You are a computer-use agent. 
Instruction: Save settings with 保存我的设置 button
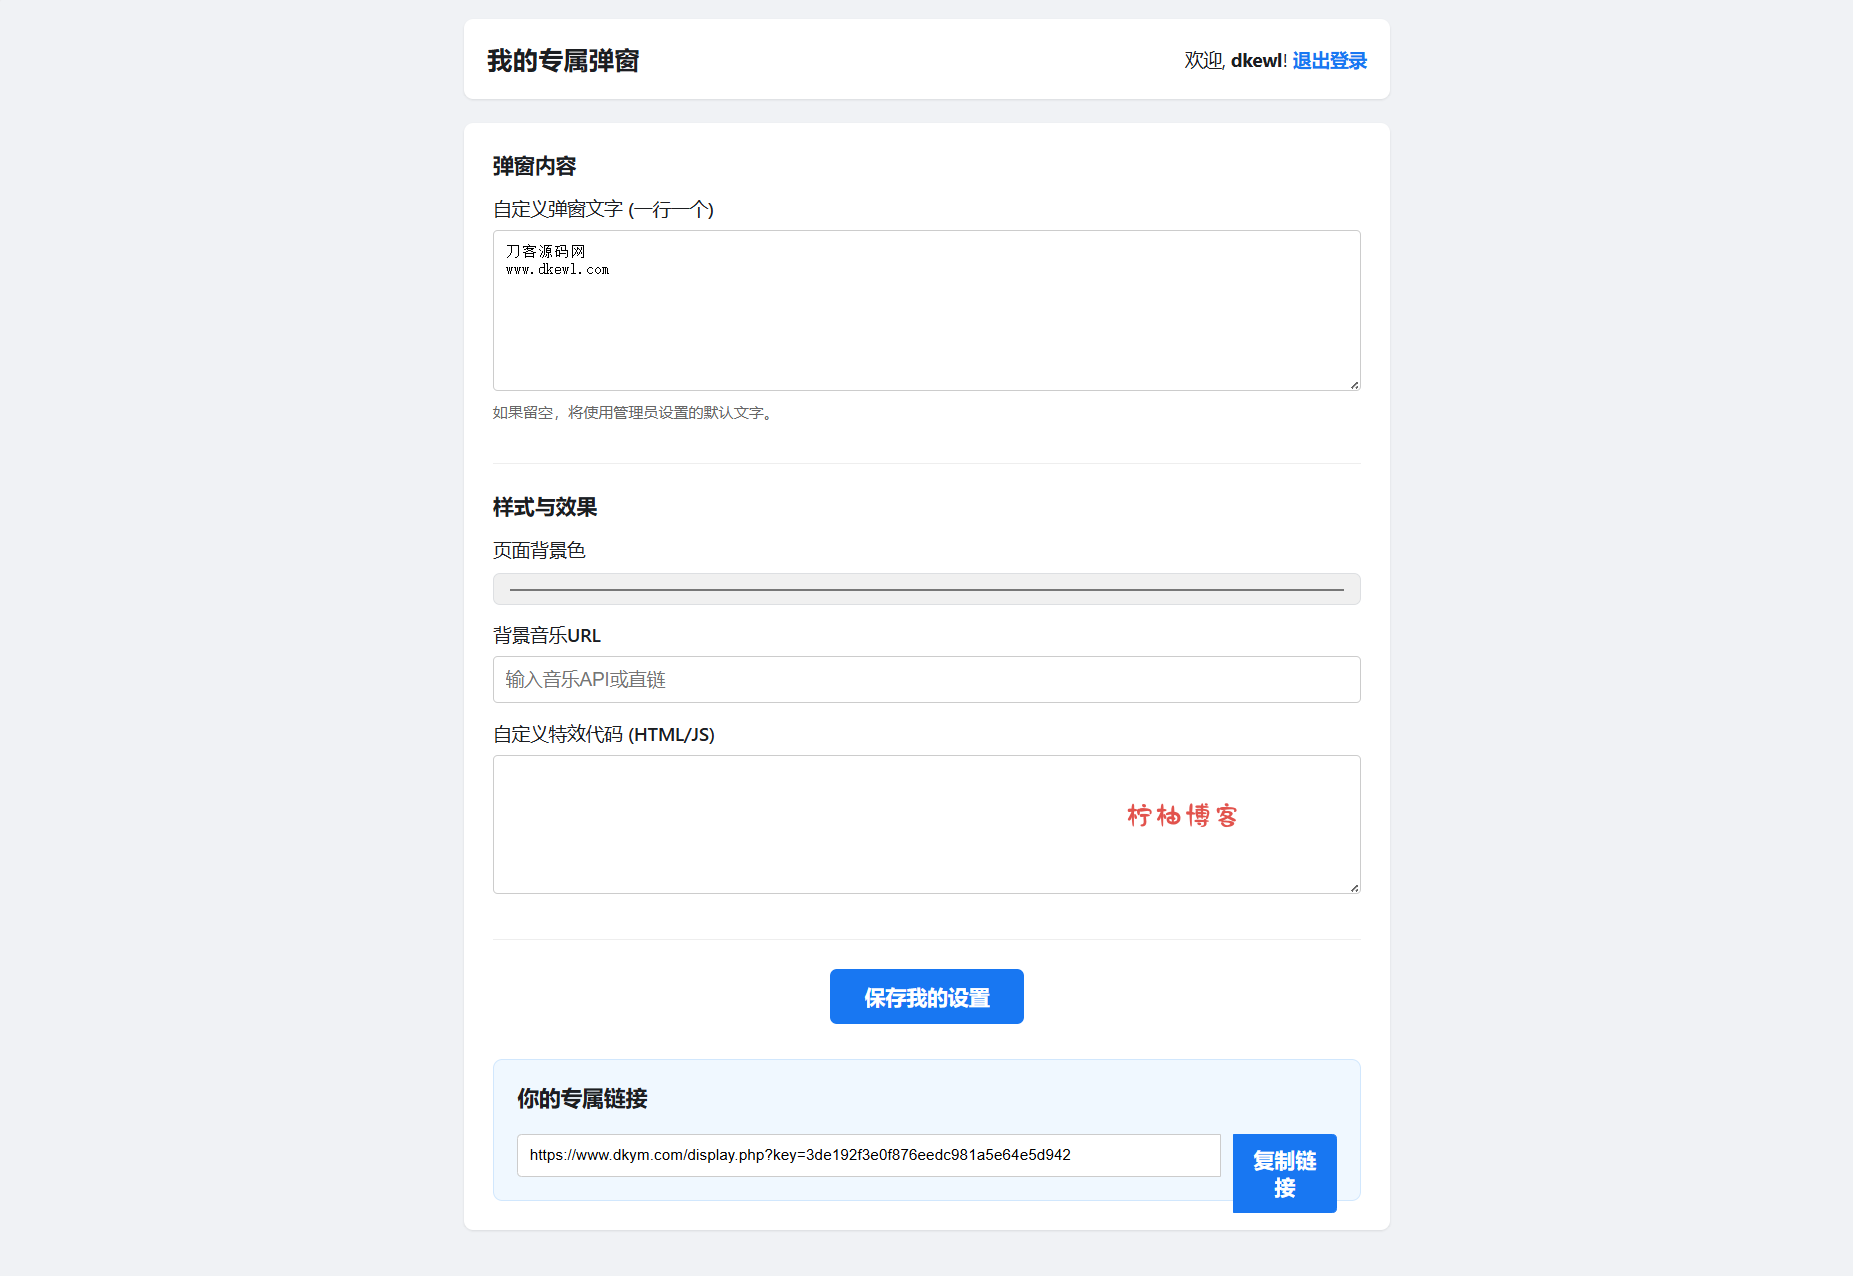tap(926, 997)
